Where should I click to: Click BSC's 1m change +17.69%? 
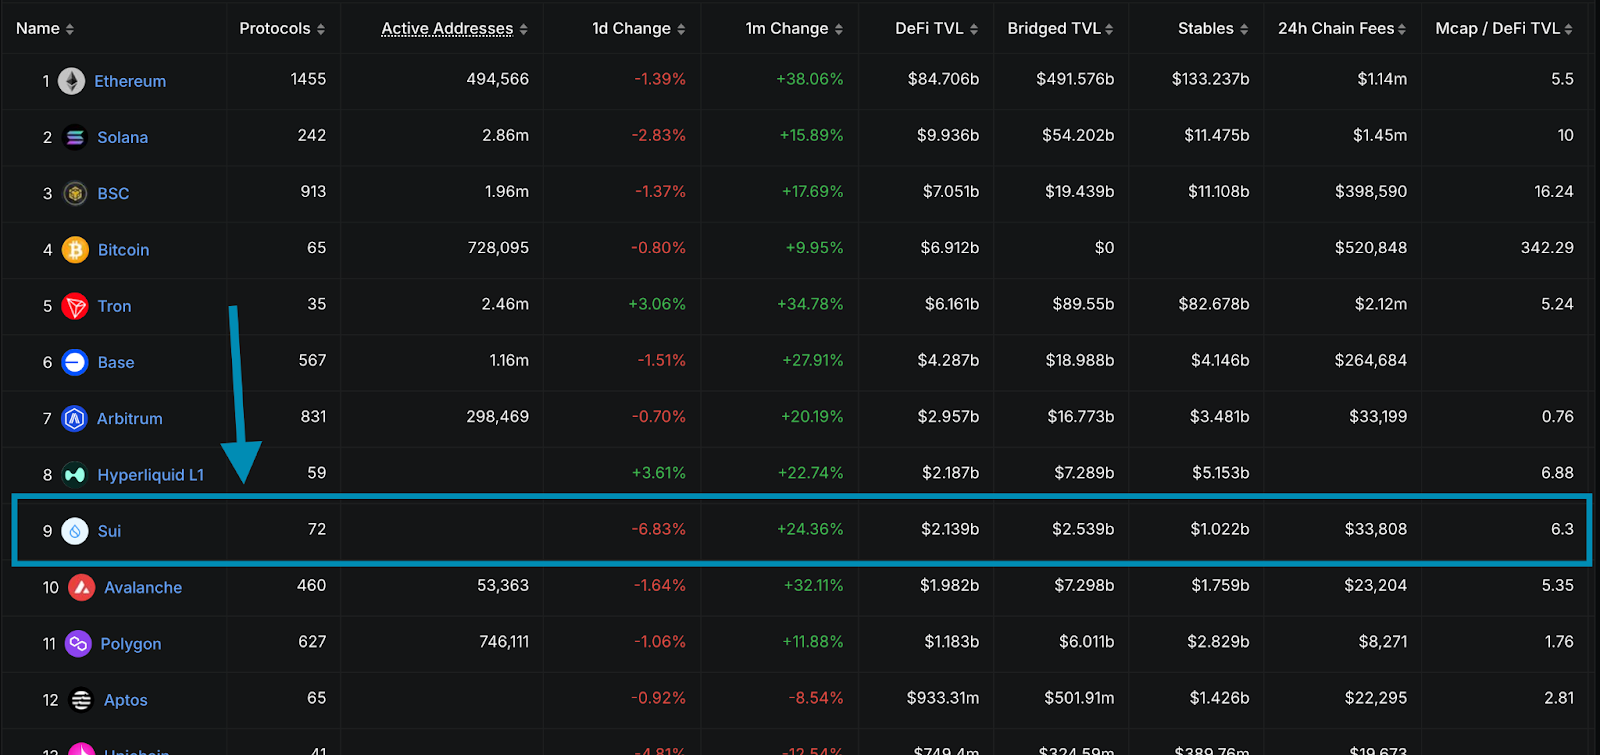(x=812, y=191)
